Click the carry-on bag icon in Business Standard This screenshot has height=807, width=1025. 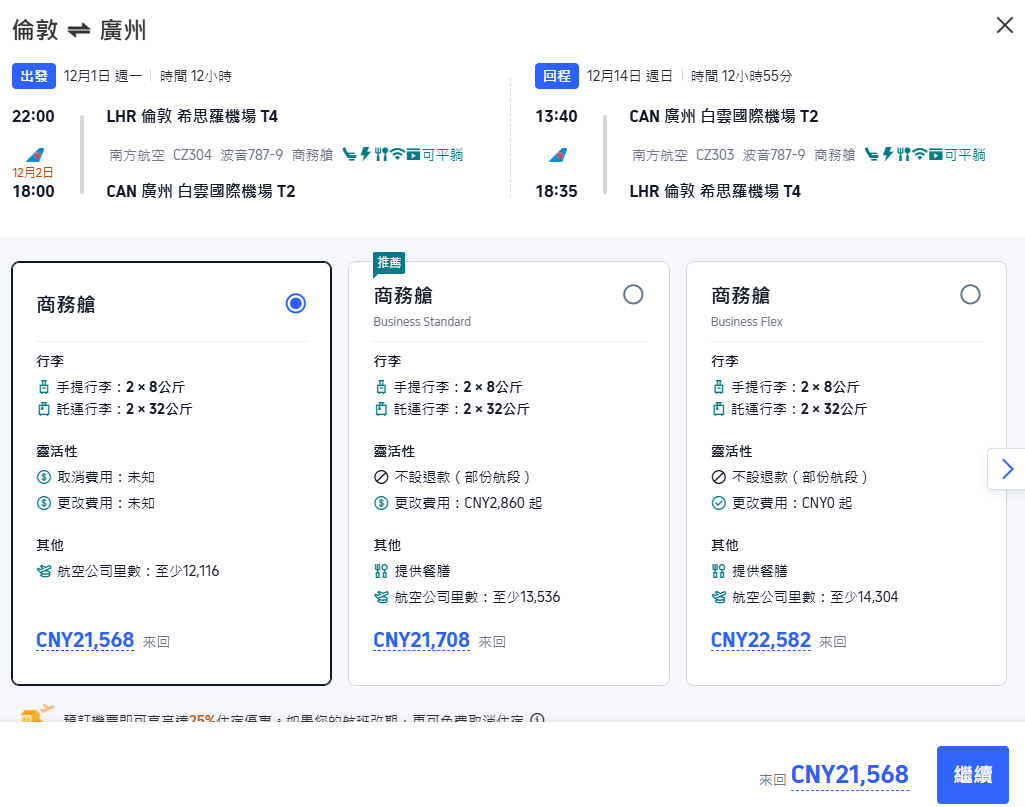pos(381,387)
